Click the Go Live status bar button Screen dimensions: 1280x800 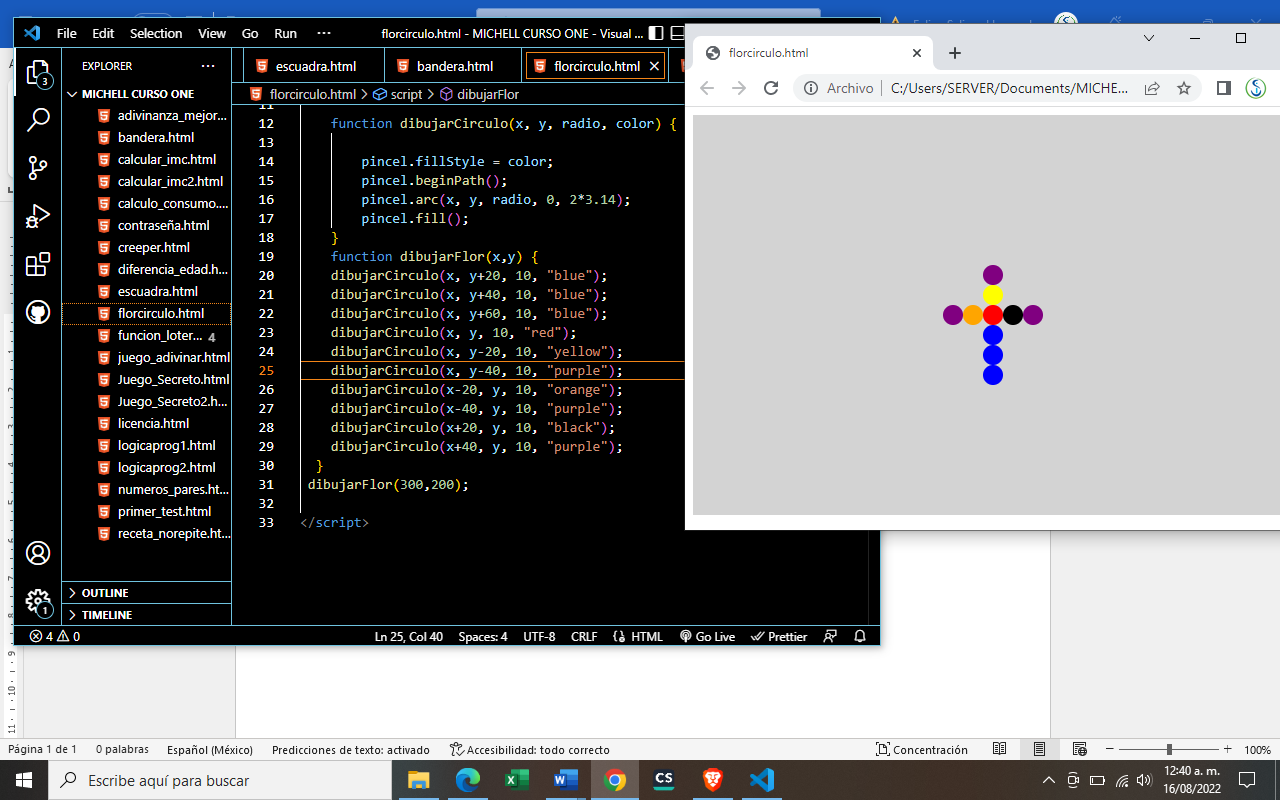(x=707, y=636)
